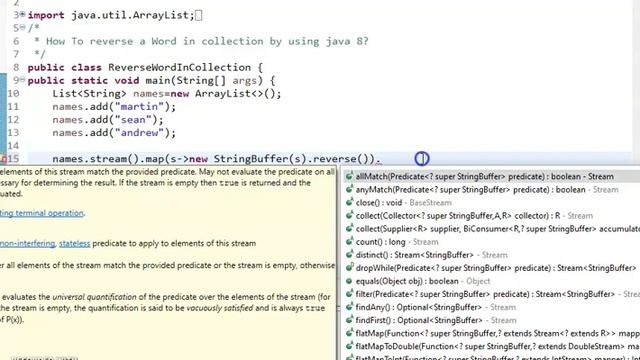Click "martin" string literal on line 11
Screen dimensions: 640x360
pos(139,107)
